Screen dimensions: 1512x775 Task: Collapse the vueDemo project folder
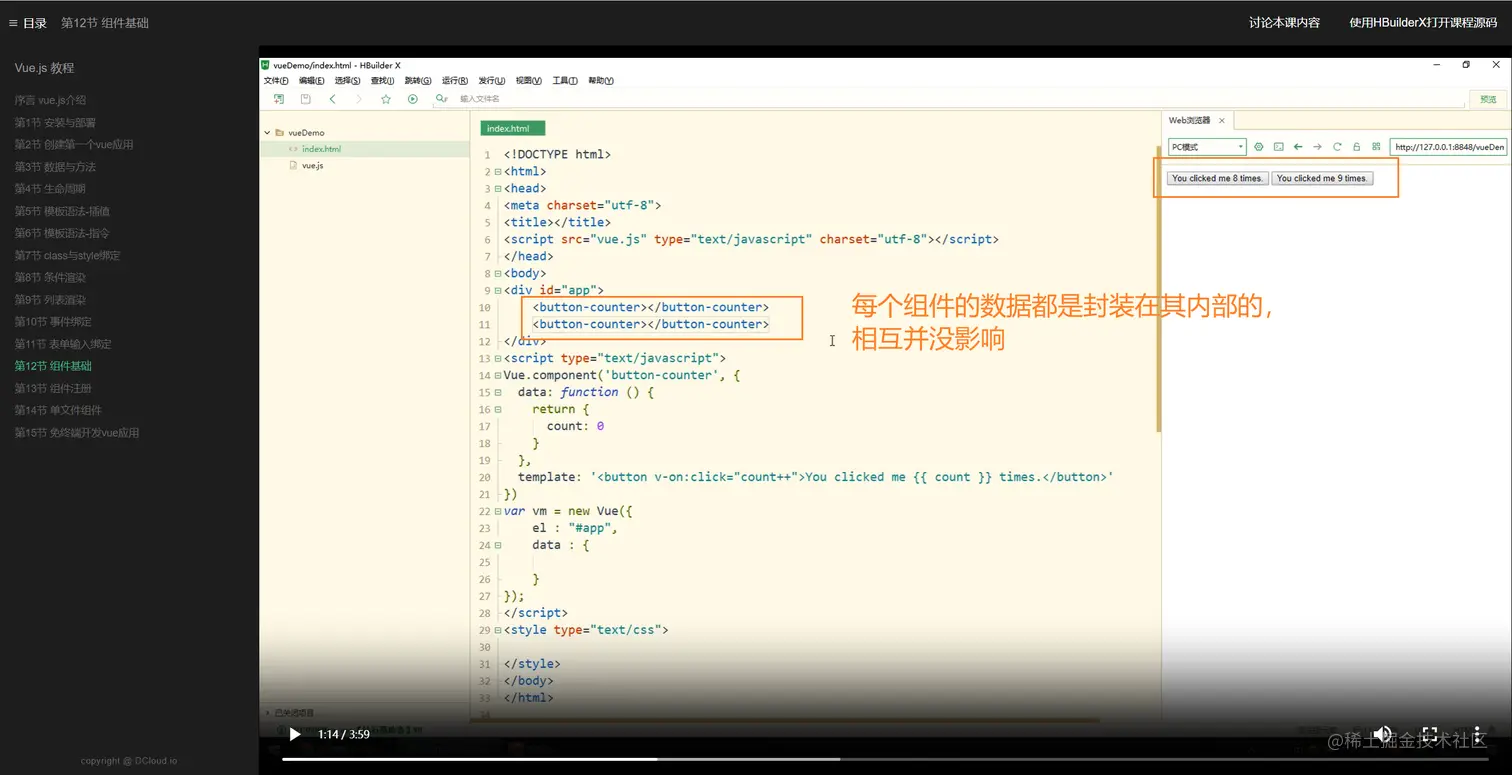(x=267, y=132)
